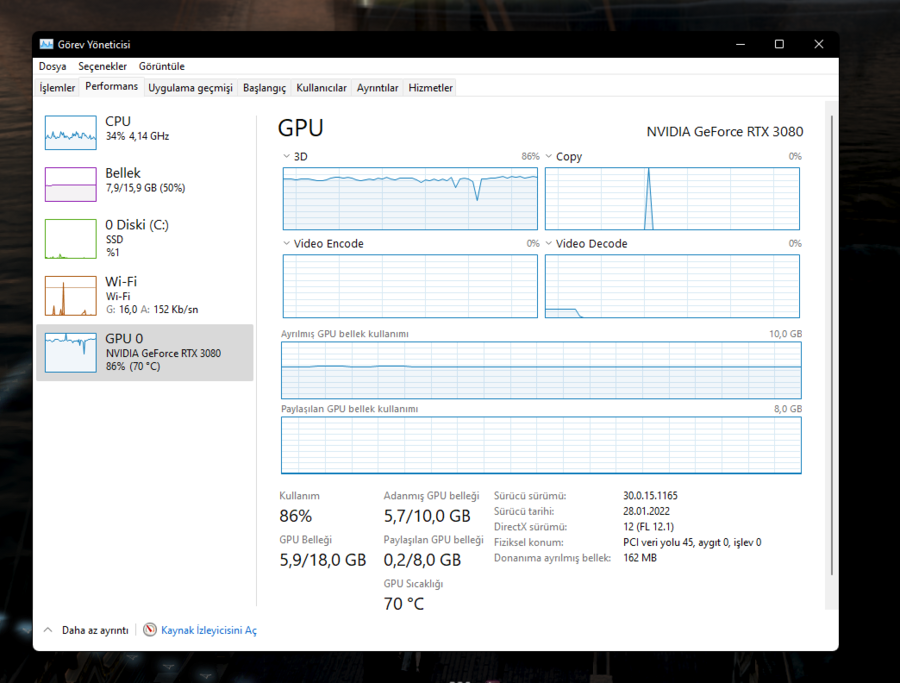Click the GPU 0 NVIDIA GeForce entry
Screen dimensions: 900x683
(x=145, y=352)
